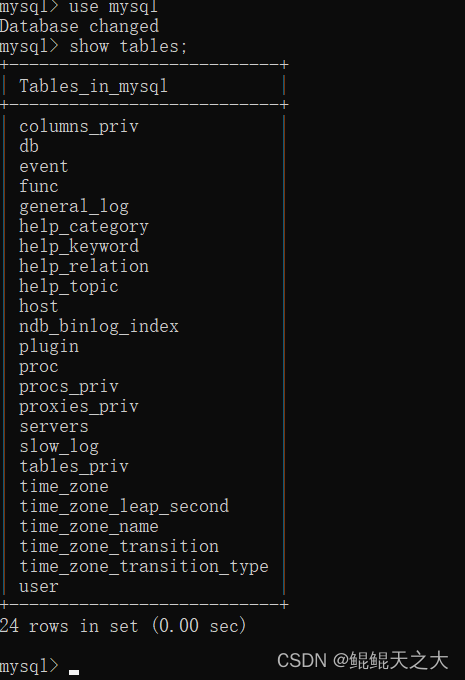This screenshot has height=680, width=465.
Task: Click the general_log entry
Action: (74, 207)
